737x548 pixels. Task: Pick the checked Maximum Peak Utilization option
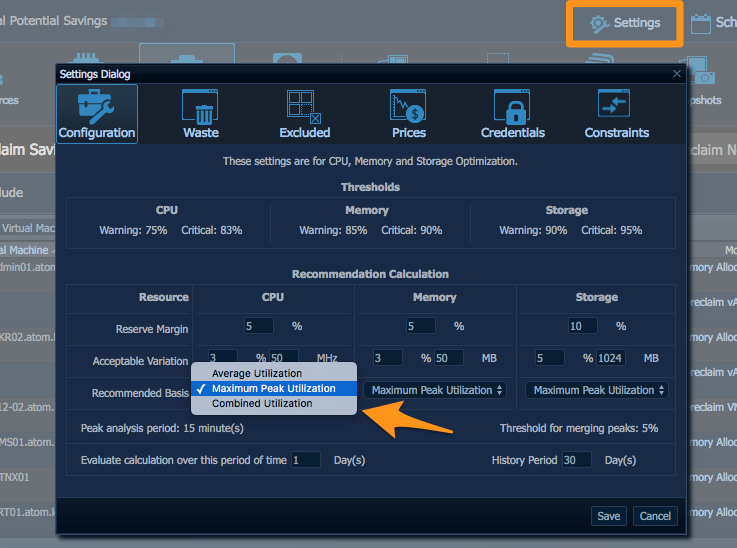pos(273,389)
